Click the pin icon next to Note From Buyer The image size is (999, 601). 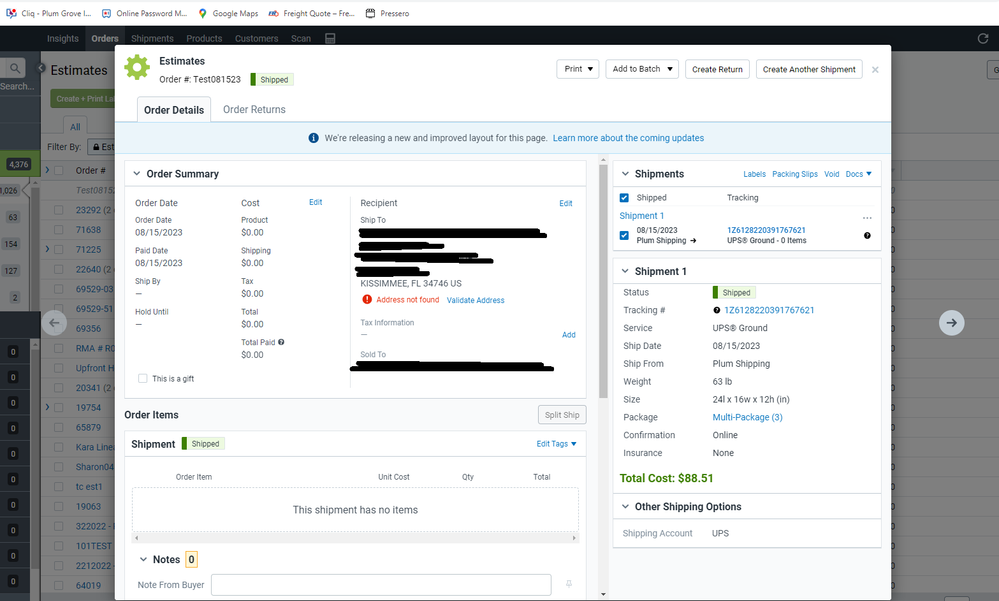(x=569, y=584)
